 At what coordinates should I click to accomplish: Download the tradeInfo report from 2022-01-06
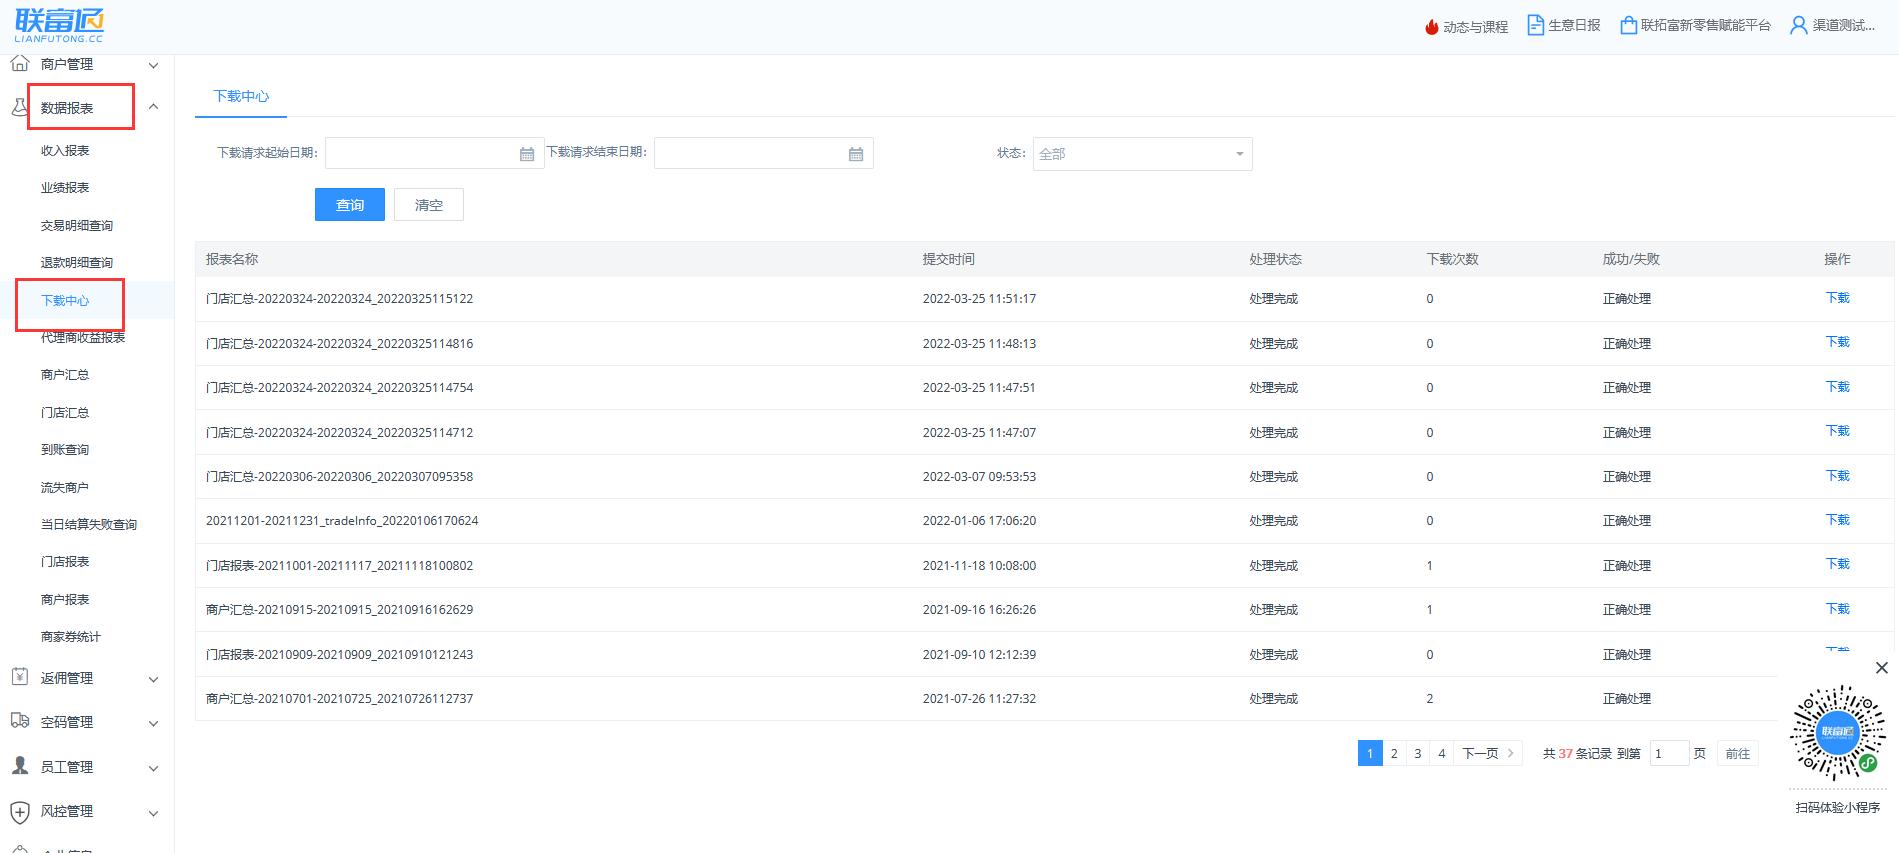[1838, 519]
